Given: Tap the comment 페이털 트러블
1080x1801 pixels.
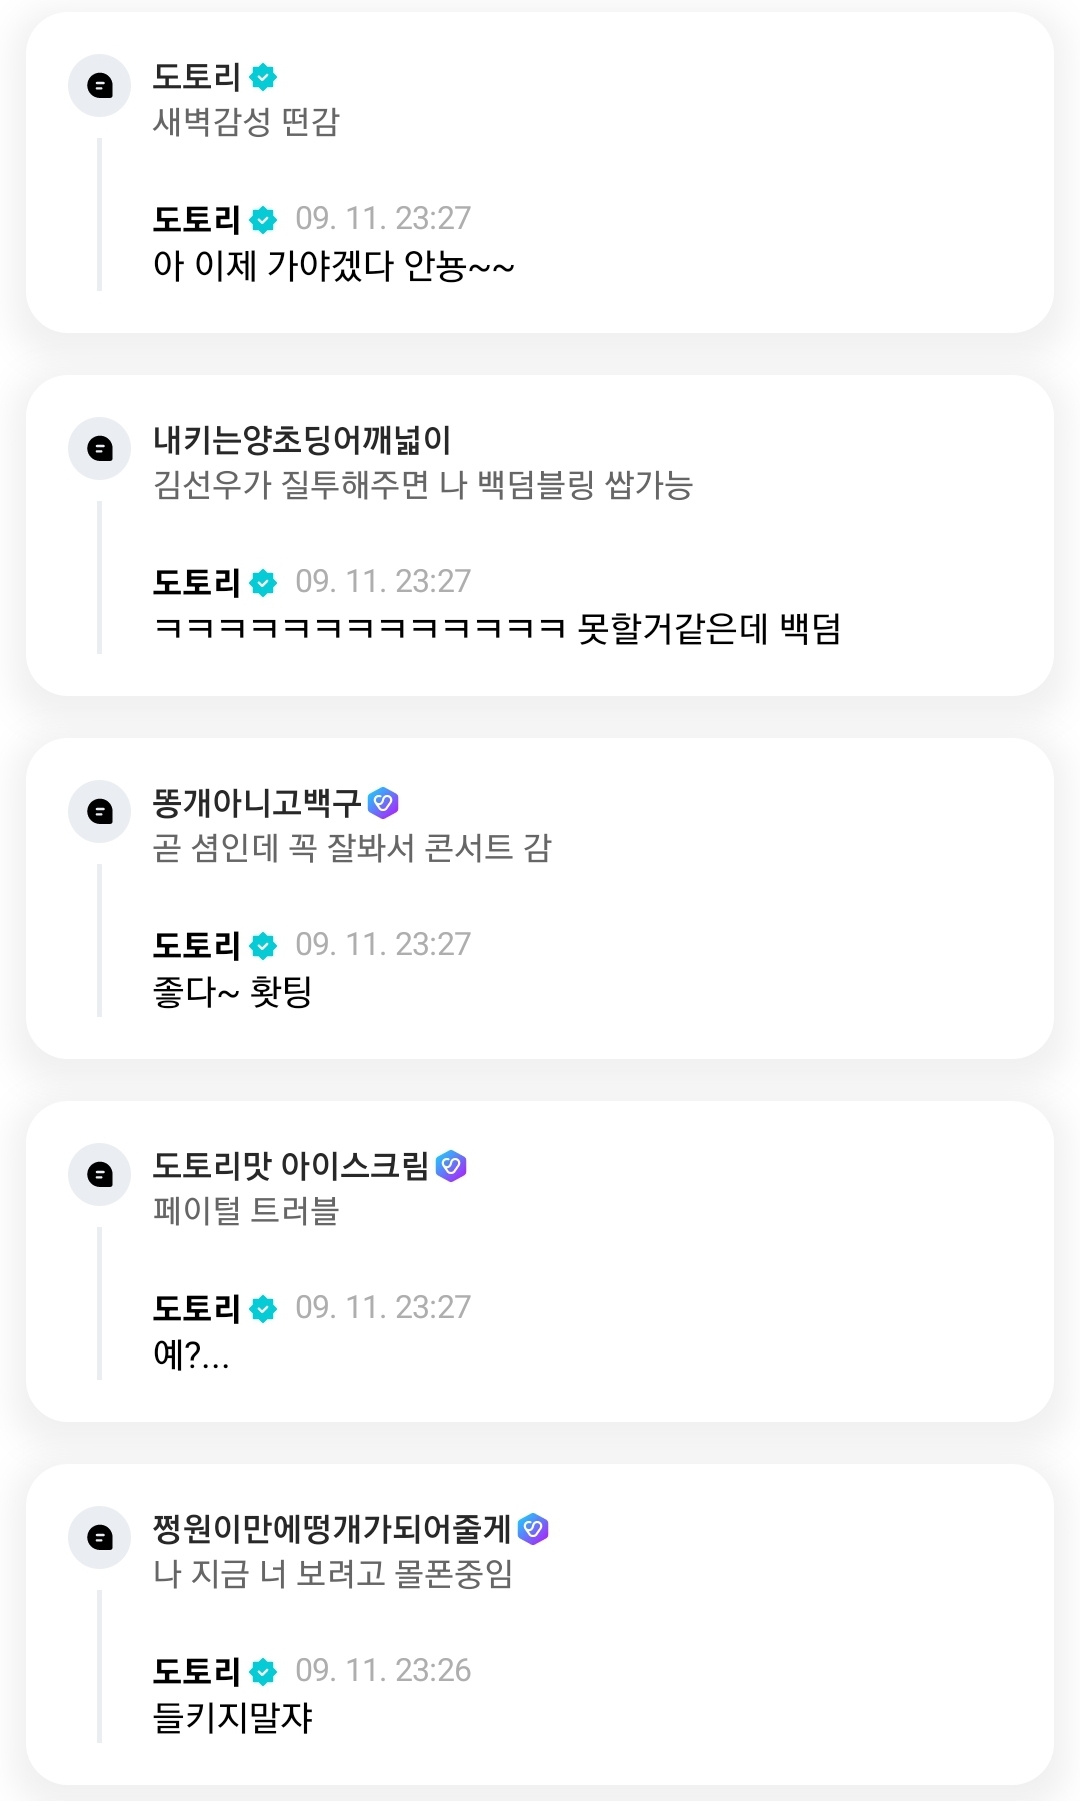Looking at the screenshot, I should (x=246, y=1211).
